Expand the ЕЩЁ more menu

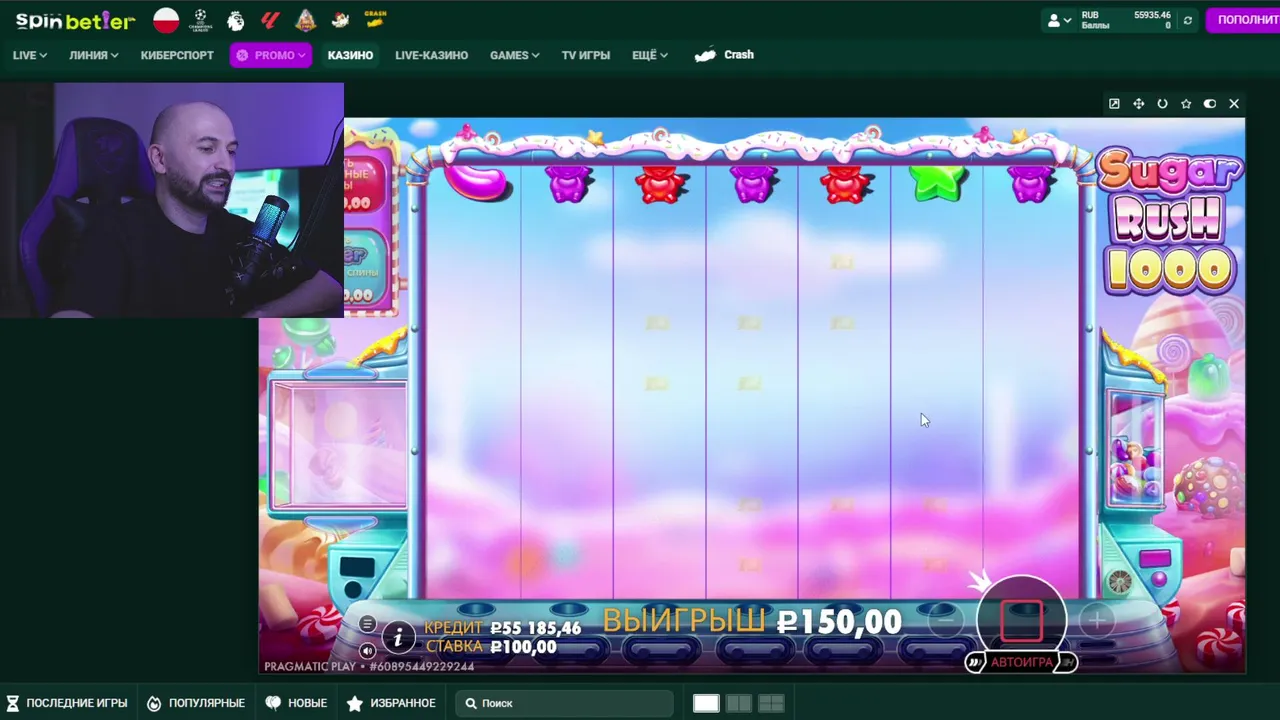click(650, 55)
